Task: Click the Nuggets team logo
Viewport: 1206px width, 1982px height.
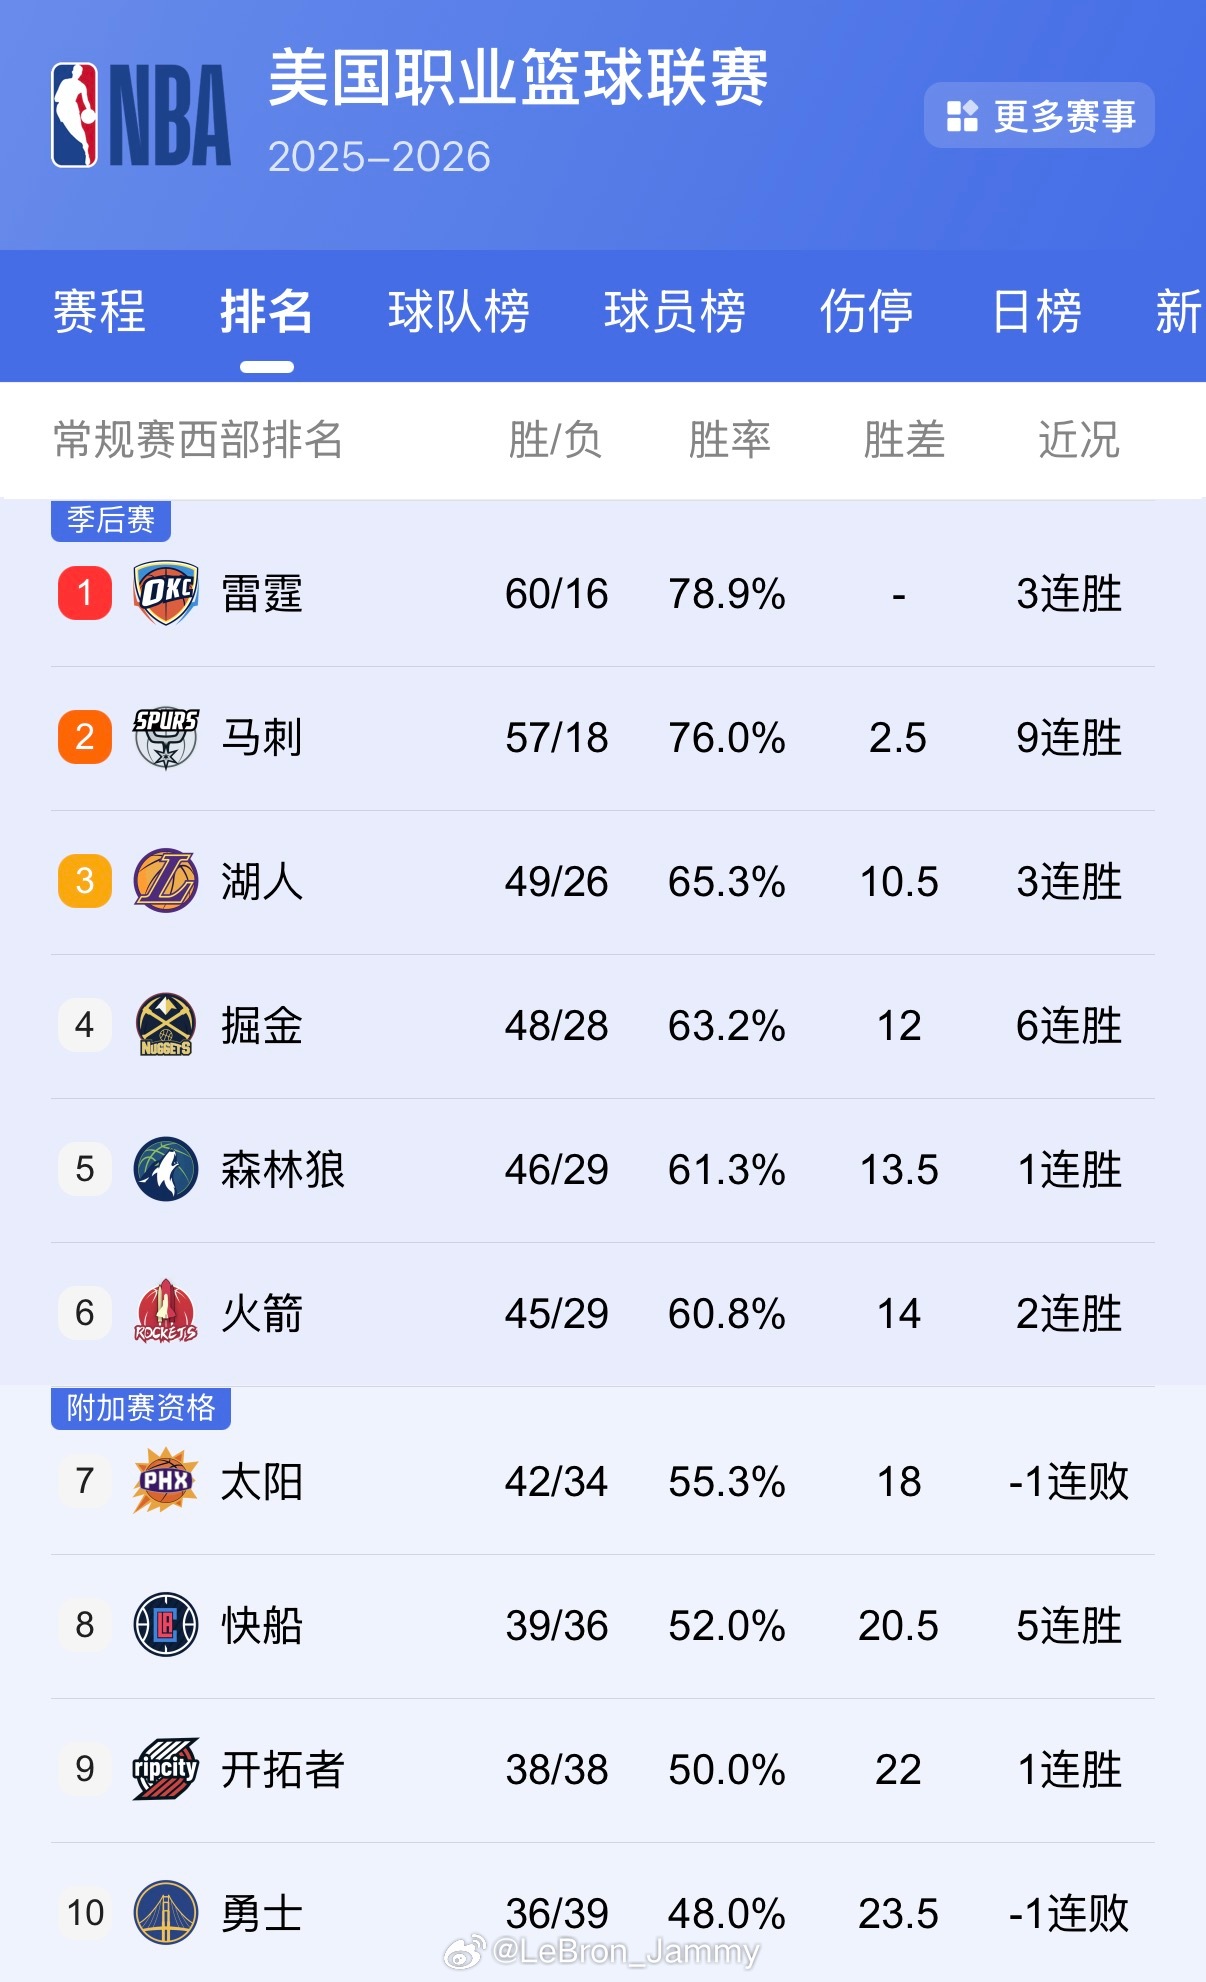Action: coord(162,1025)
